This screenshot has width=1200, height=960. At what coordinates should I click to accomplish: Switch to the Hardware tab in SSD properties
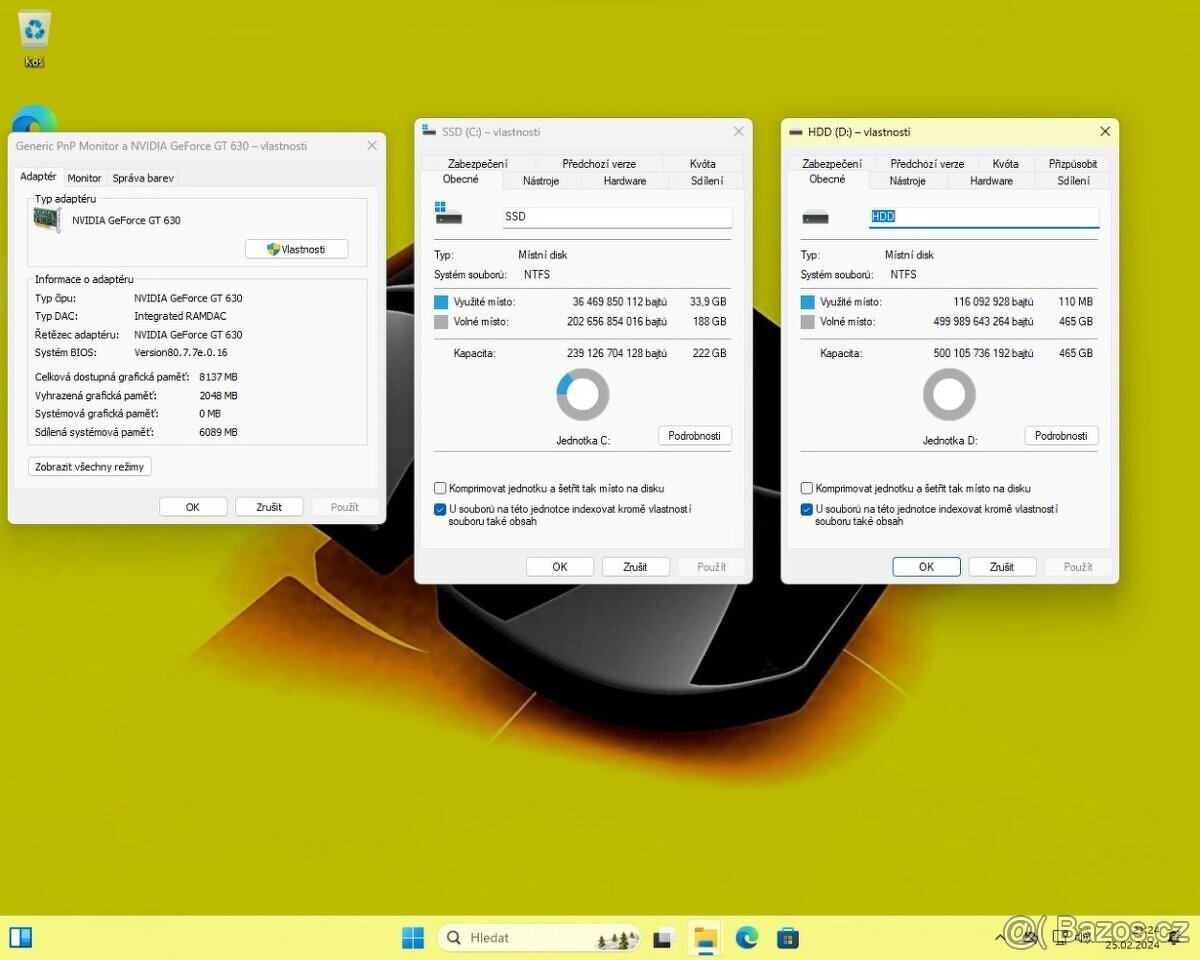[624, 181]
